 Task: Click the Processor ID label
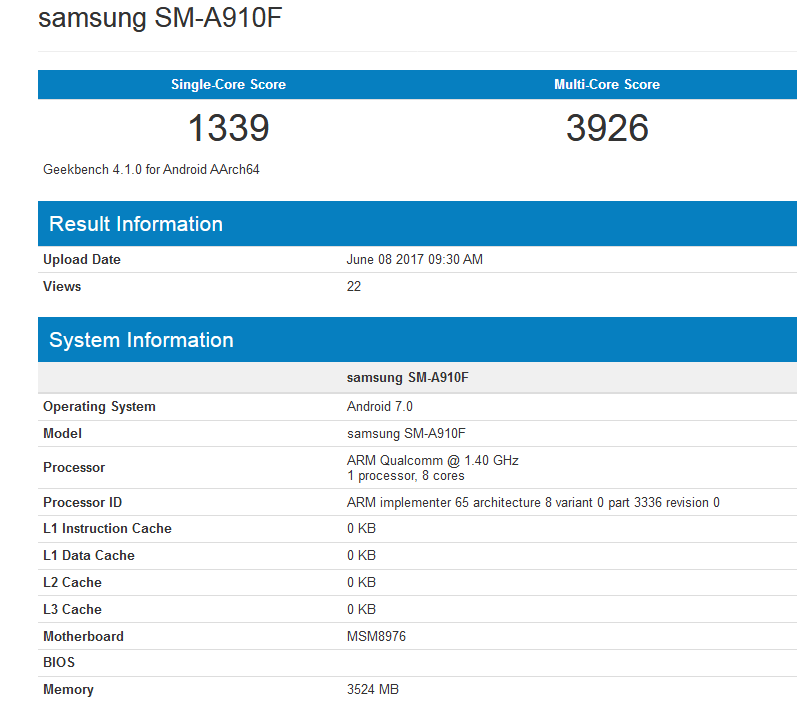coord(82,502)
